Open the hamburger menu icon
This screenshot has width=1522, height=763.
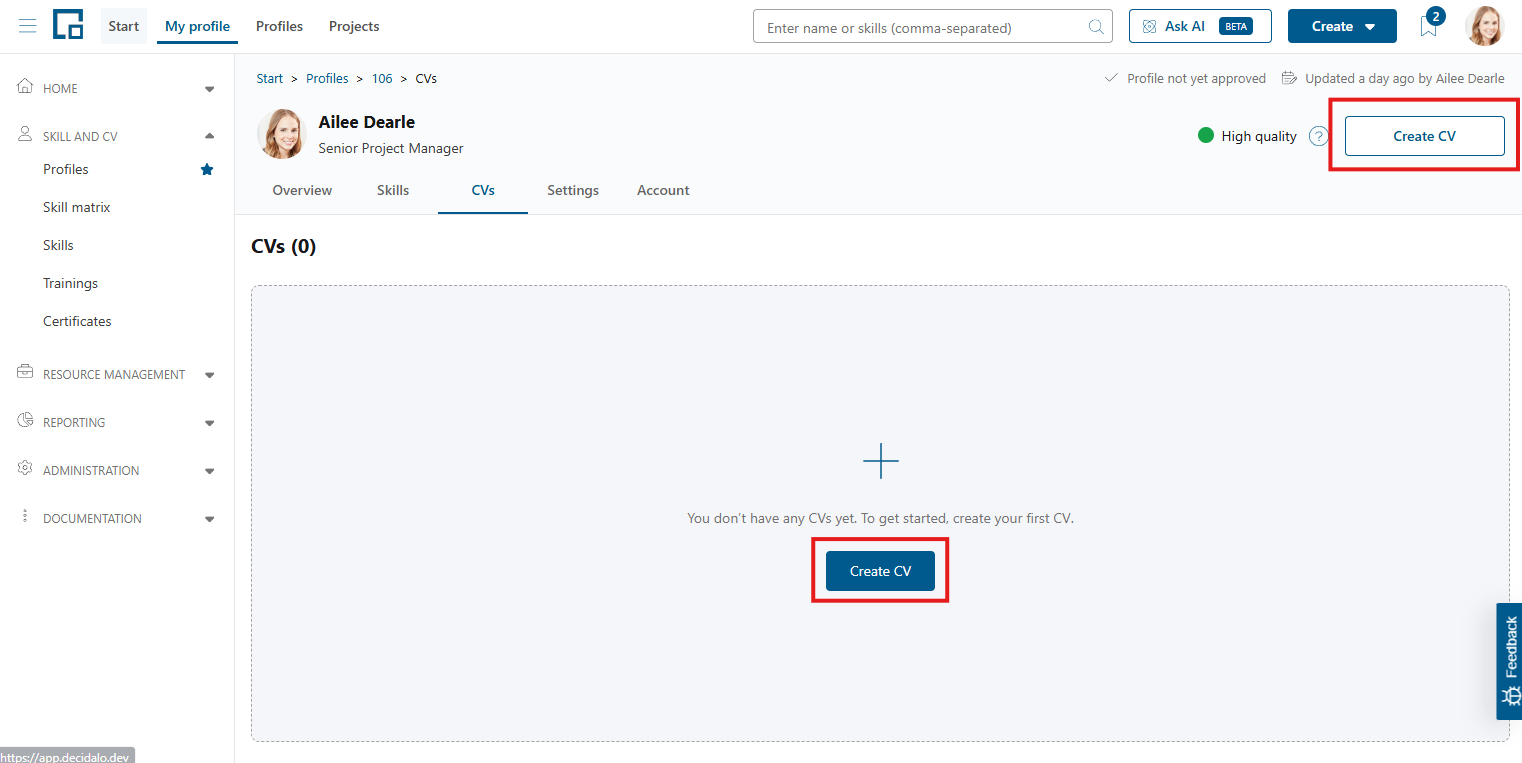pyautogui.click(x=28, y=26)
